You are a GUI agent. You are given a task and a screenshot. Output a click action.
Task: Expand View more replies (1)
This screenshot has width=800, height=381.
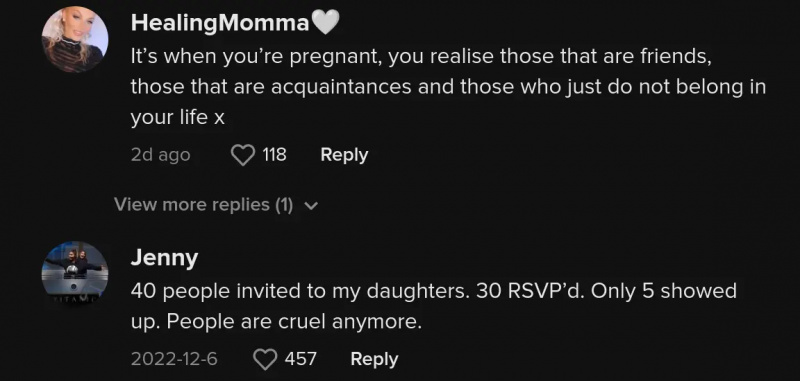(216, 205)
